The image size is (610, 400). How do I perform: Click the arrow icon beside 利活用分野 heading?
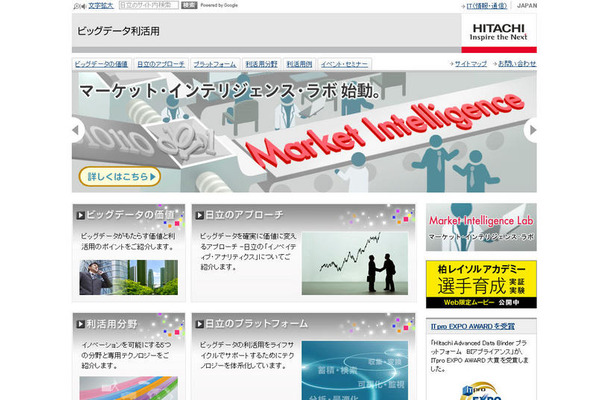point(81,324)
